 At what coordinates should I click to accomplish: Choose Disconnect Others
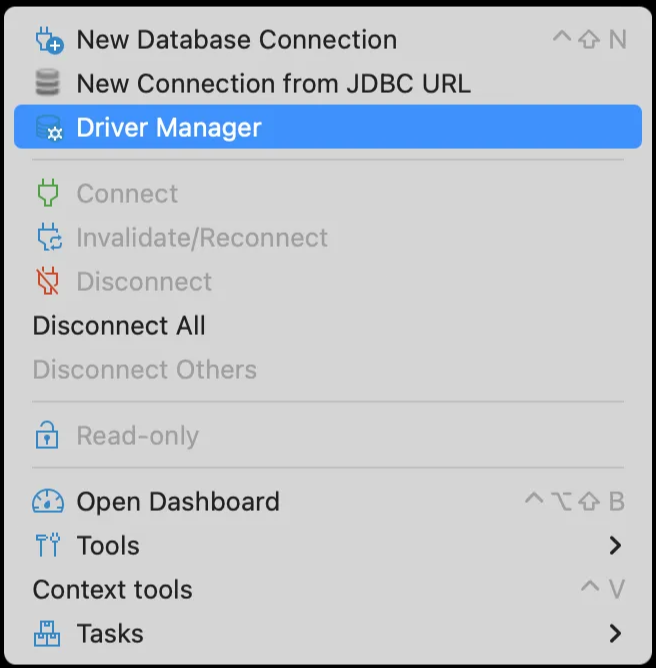pyautogui.click(x=144, y=370)
